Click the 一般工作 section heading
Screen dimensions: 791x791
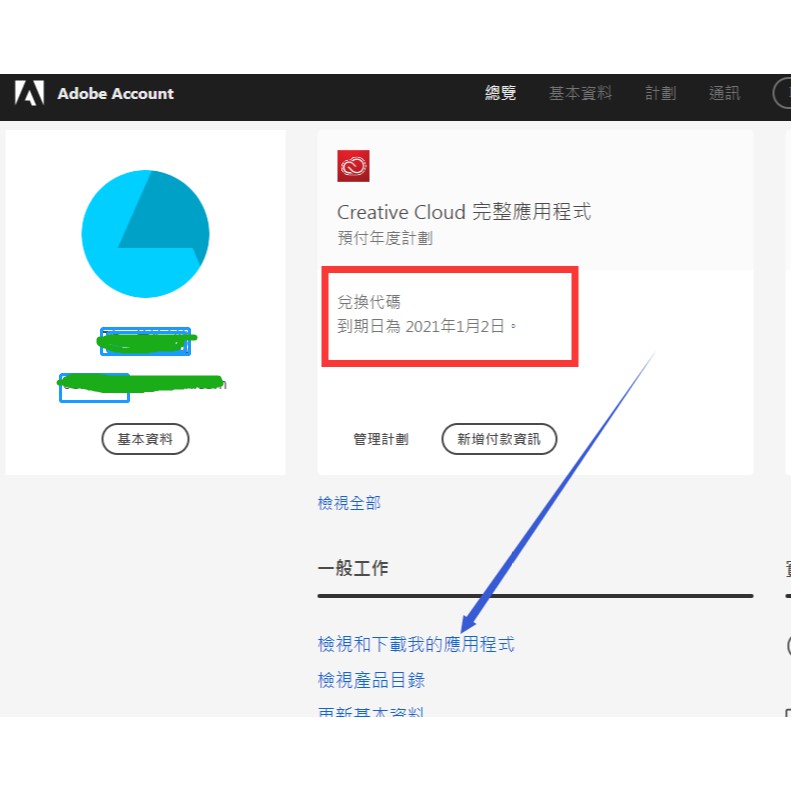point(353,569)
